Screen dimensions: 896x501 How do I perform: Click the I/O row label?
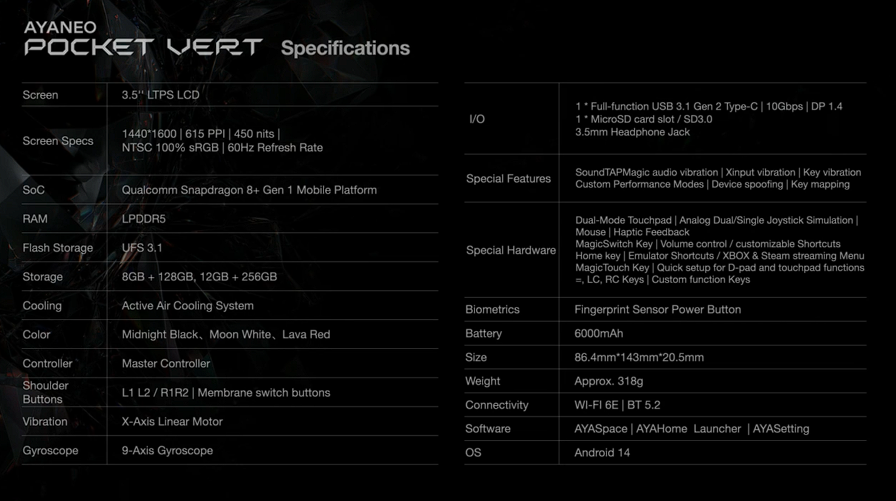pyautogui.click(x=477, y=120)
